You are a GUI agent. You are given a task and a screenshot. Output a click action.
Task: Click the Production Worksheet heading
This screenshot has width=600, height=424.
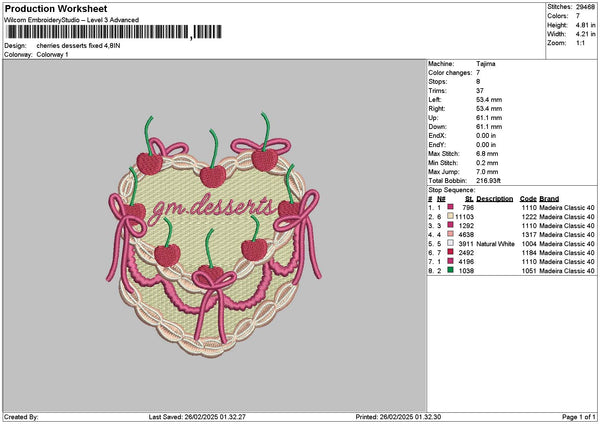pos(55,9)
